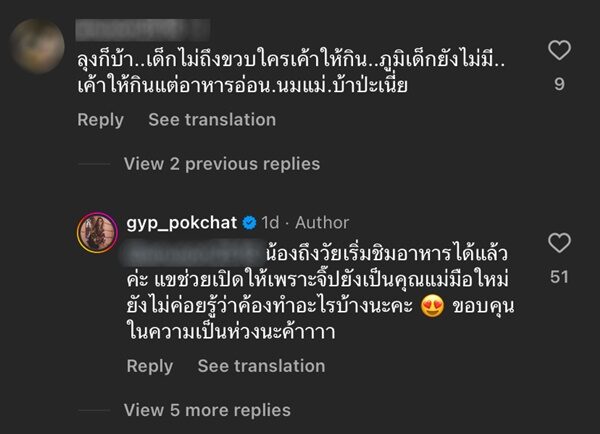This screenshot has width=600, height=434.
Task: Open gyp_pokchat's profile picture
Action: click(x=97, y=233)
